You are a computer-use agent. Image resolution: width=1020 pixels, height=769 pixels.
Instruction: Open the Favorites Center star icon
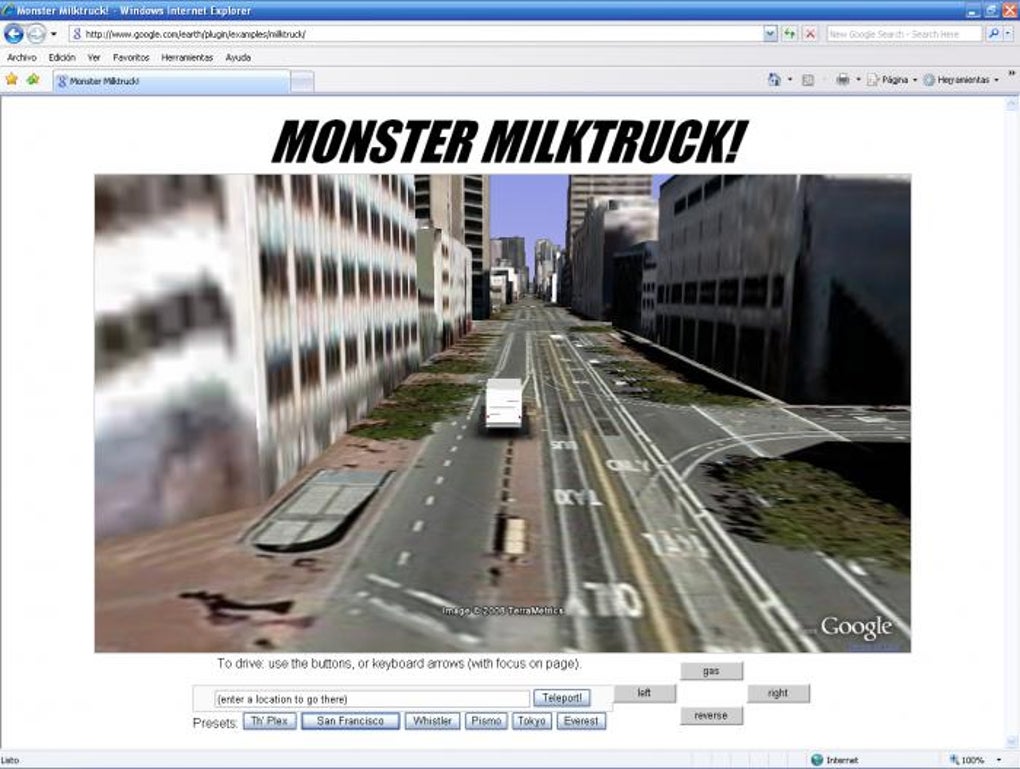coord(12,79)
